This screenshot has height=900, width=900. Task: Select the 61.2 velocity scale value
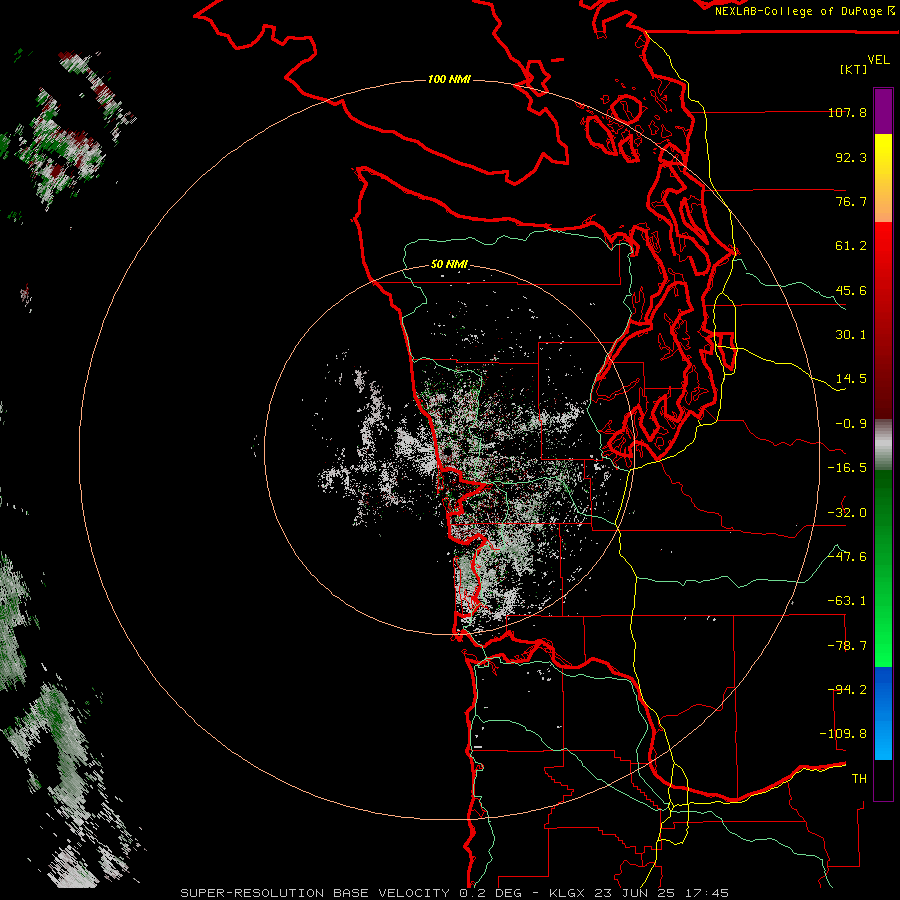[851, 246]
